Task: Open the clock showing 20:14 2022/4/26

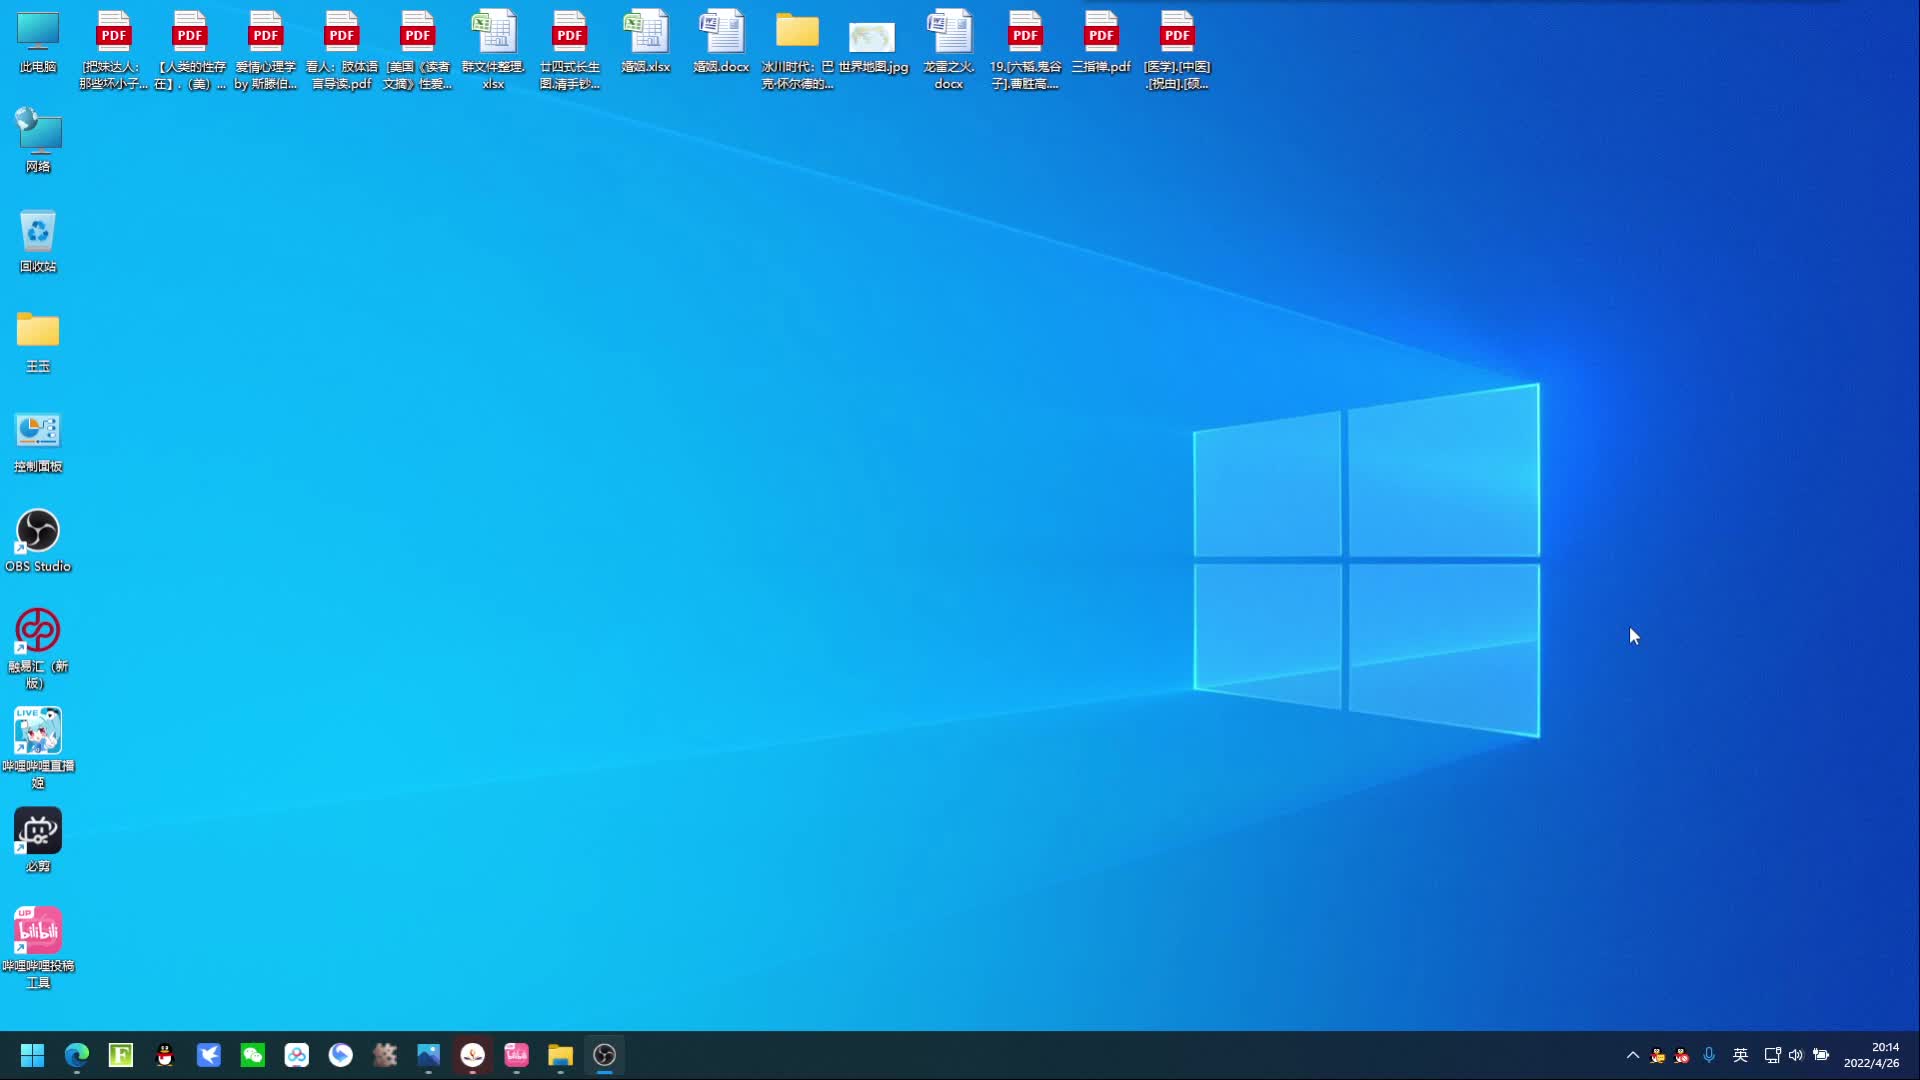Action: tap(1872, 1055)
